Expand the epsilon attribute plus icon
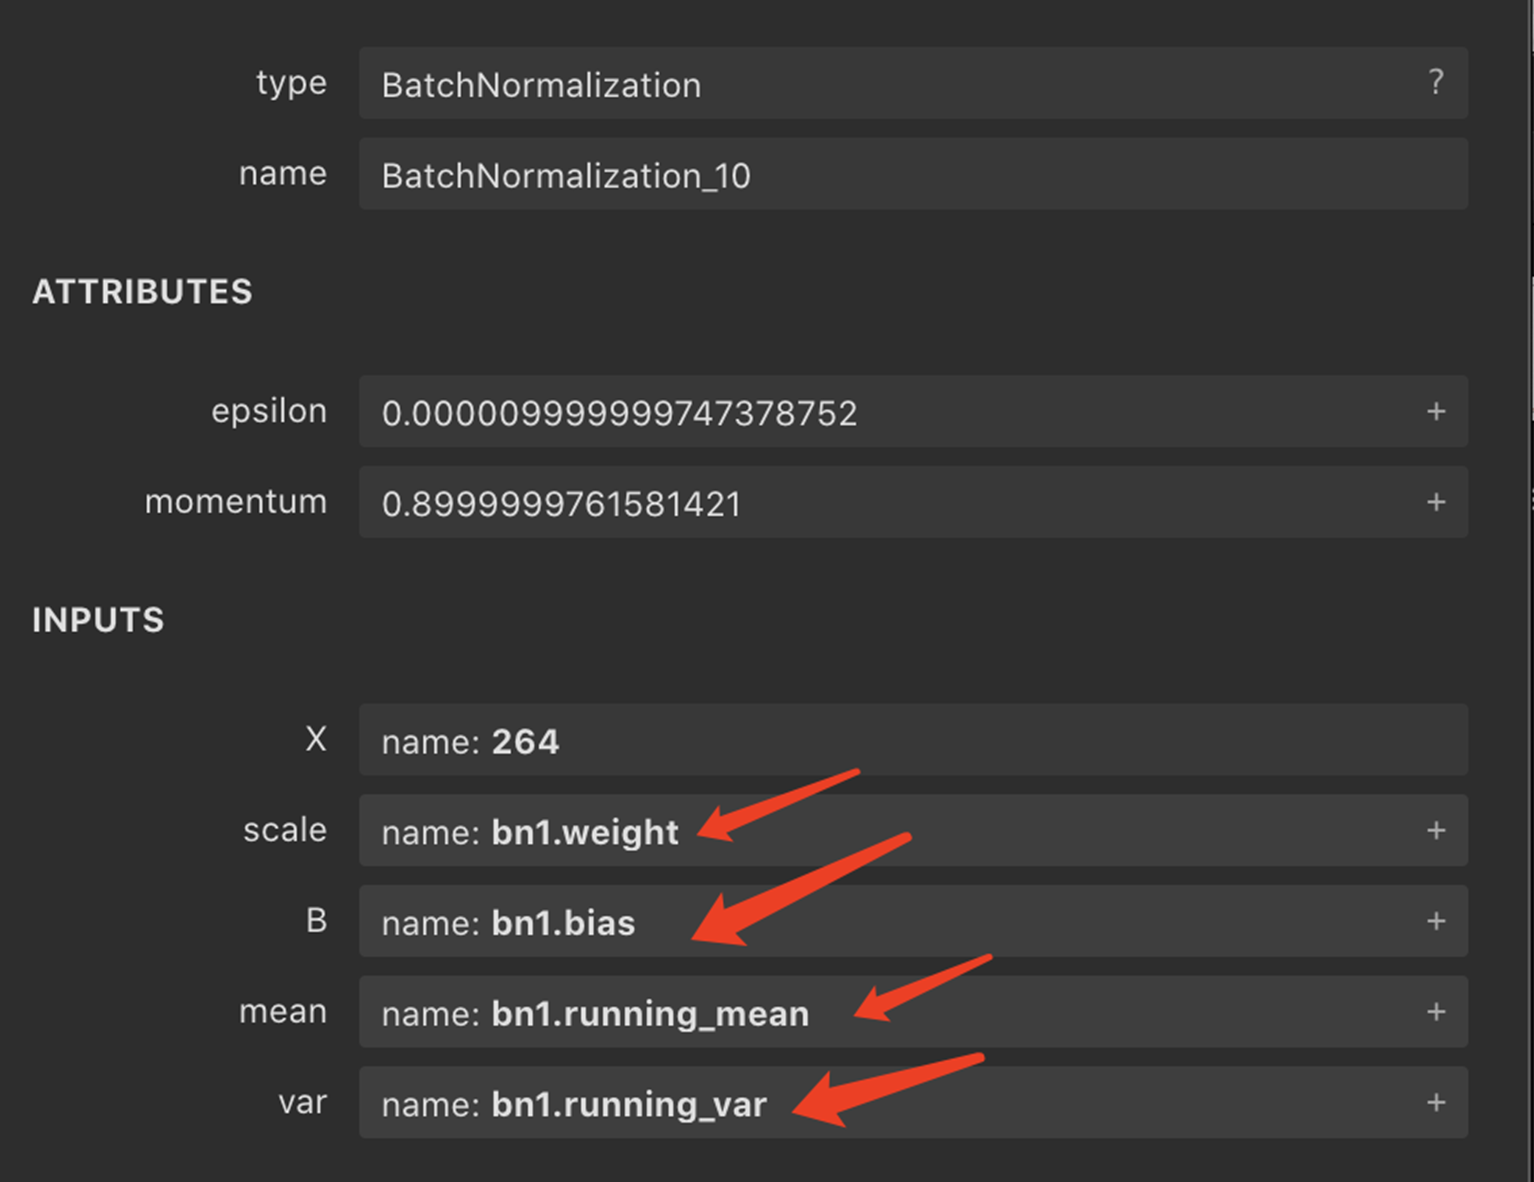Screen dimensions: 1534x1182 tap(1436, 411)
